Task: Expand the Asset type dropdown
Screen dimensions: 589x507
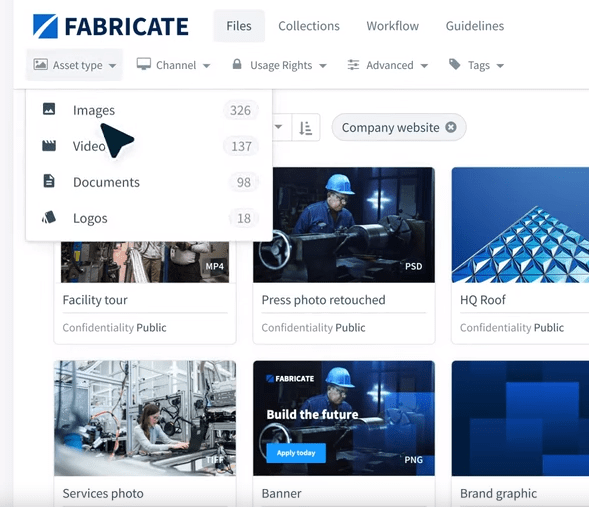Action: 74,65
